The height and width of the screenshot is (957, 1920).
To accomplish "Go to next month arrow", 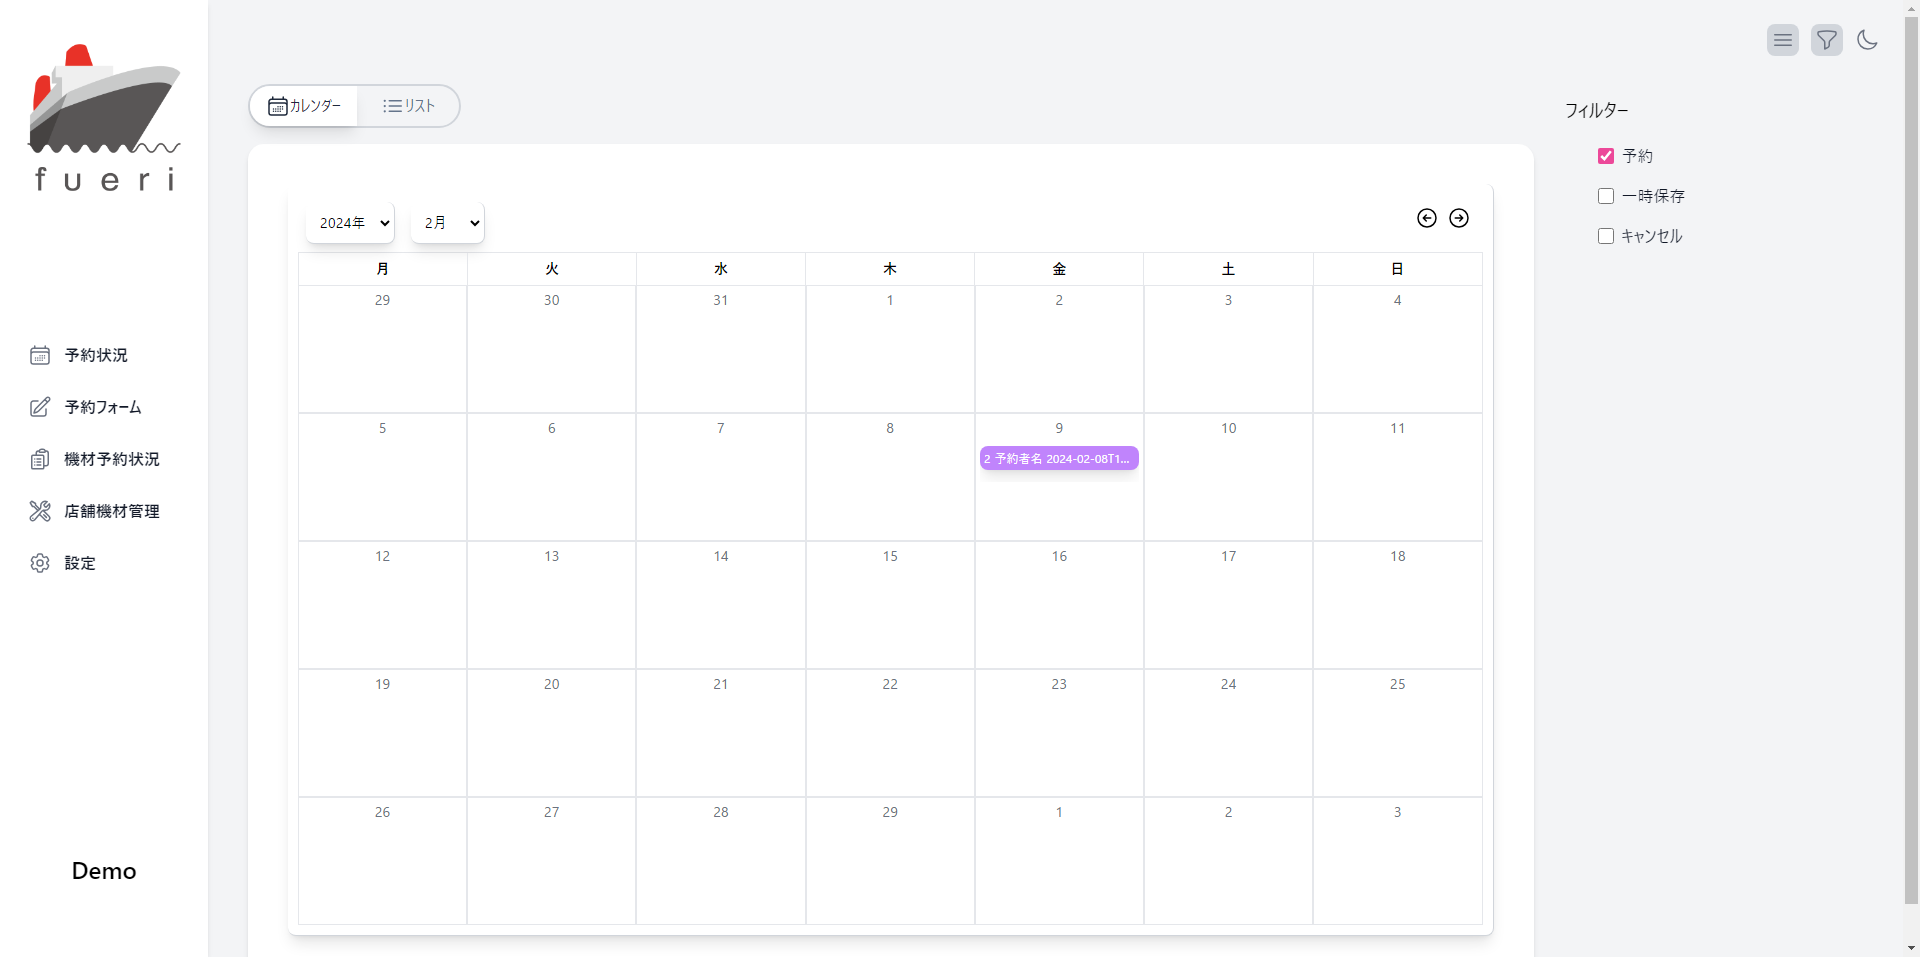I will tap(1459, 218).
